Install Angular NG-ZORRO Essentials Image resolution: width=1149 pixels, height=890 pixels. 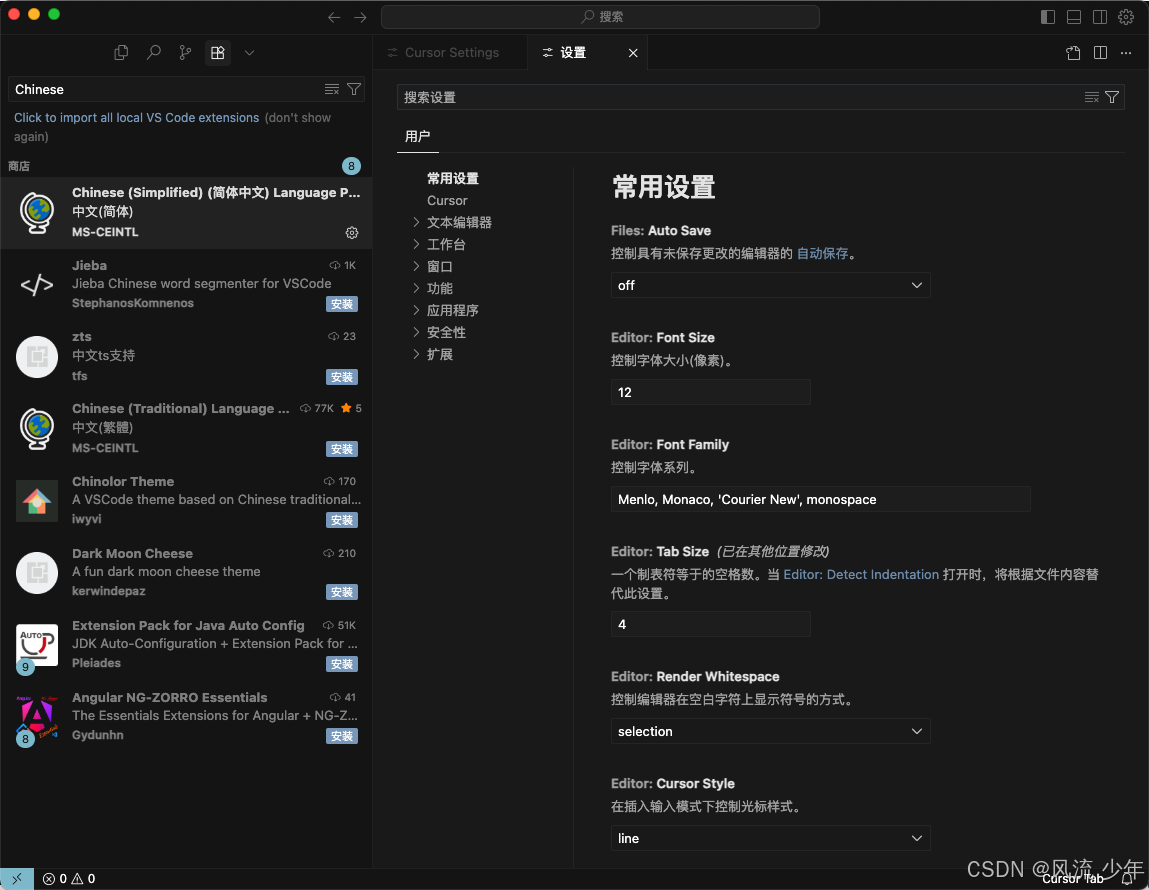click(x=341, y=735)
